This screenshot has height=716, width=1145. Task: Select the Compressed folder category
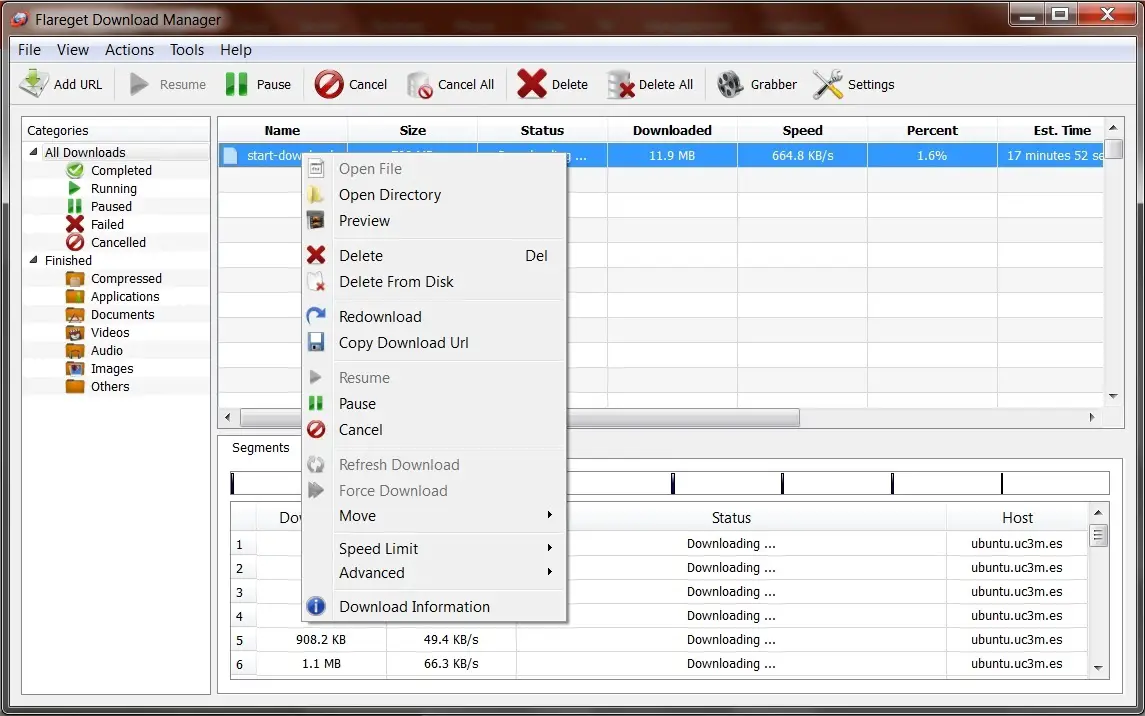tap(126, 278)
